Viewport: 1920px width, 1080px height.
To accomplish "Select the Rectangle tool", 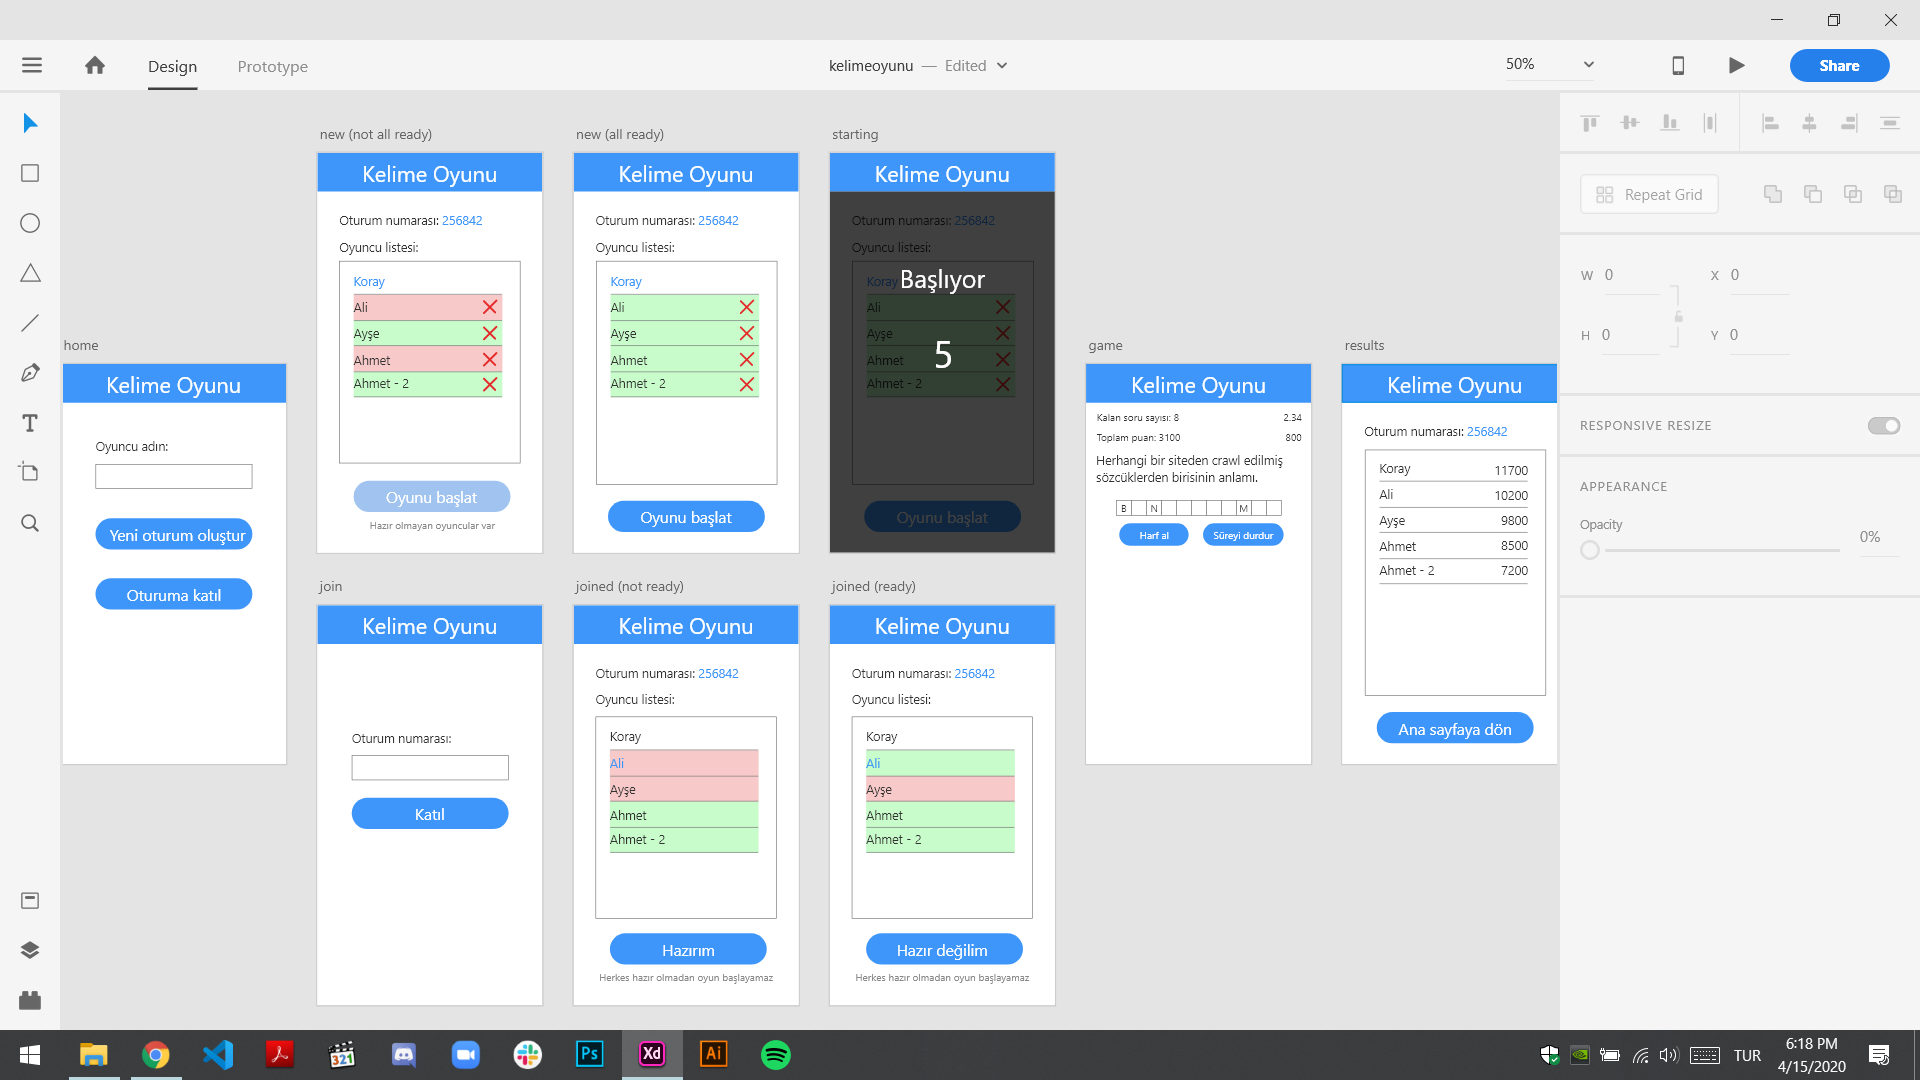I will coord(30,173).
